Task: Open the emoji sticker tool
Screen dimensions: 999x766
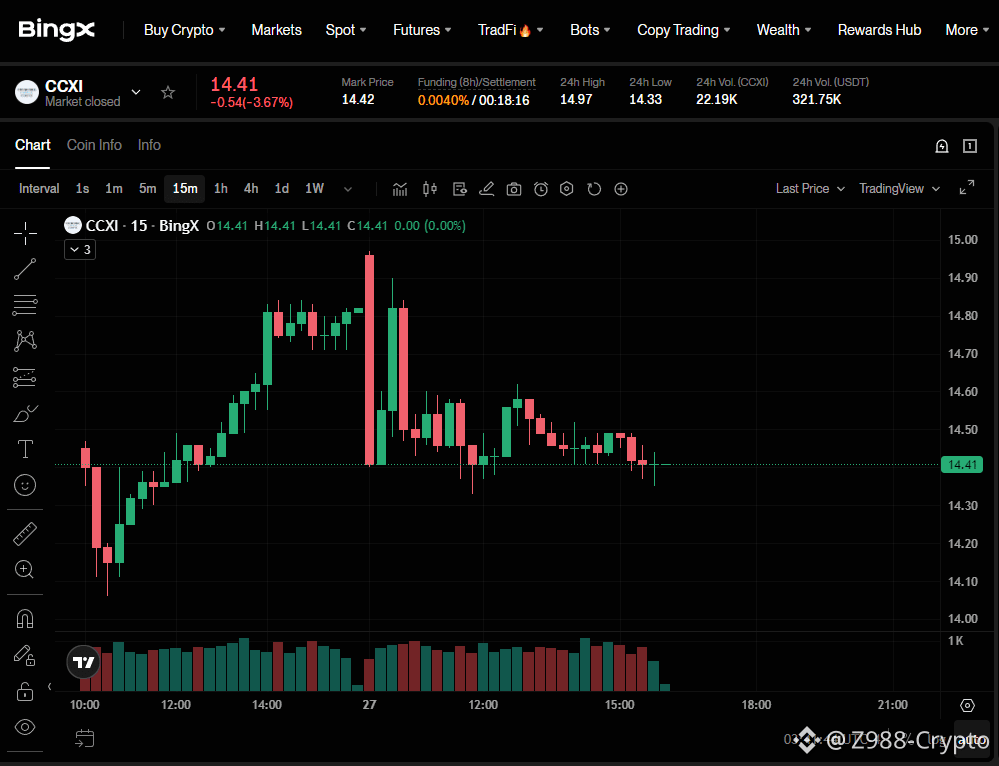Action: (25, 486)
